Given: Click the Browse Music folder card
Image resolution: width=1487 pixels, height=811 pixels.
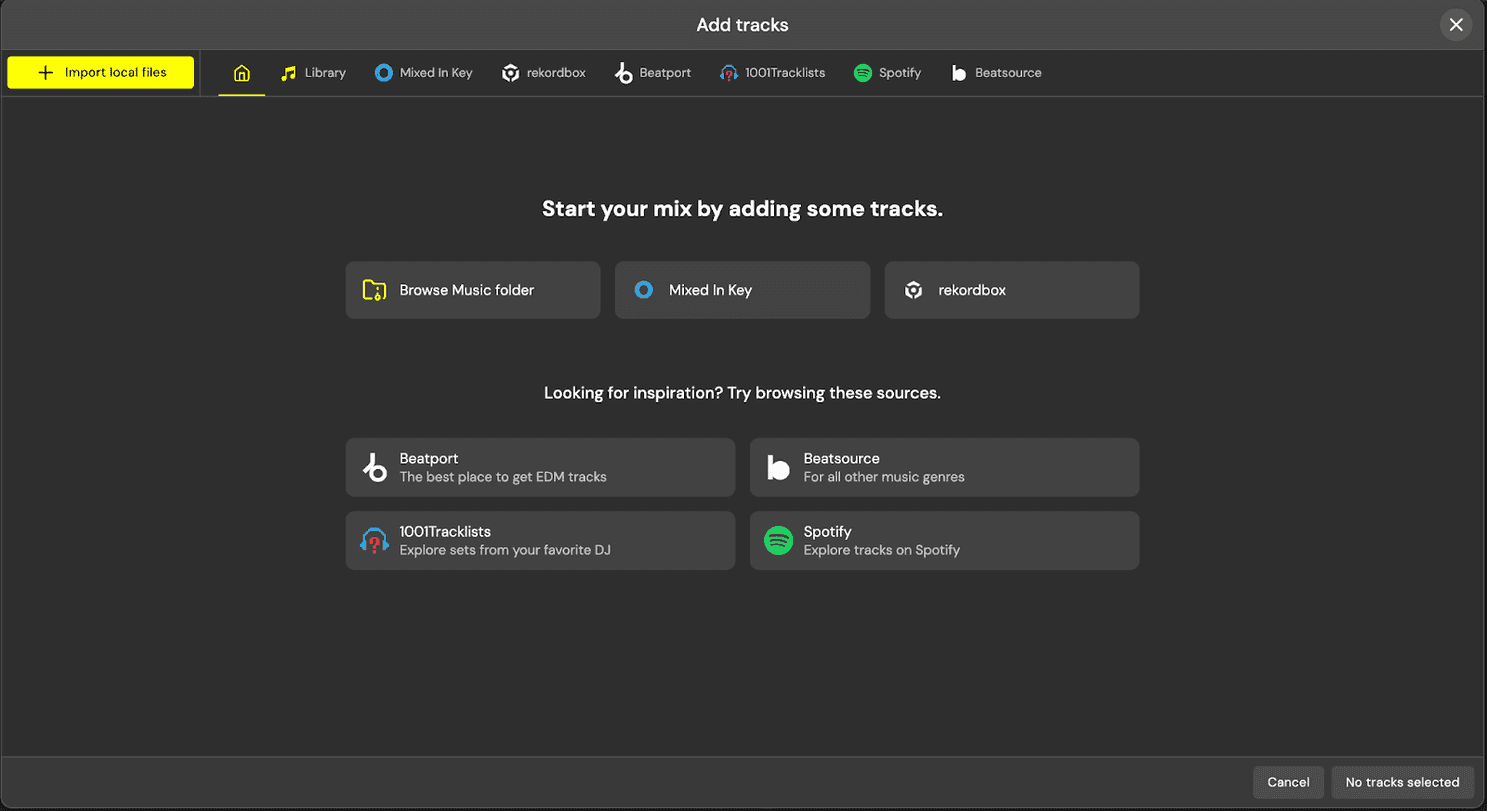Looking at the screenshot, I should 473,290.
